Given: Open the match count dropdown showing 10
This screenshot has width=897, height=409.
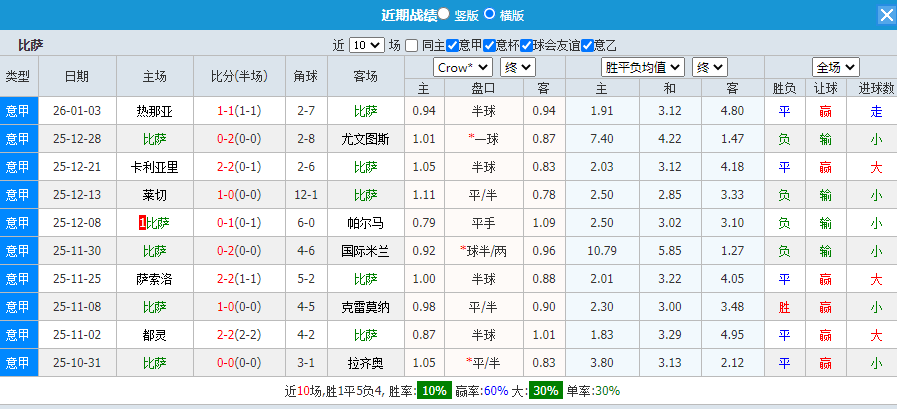Looking at the screenshot, I should tap(366, 45).
